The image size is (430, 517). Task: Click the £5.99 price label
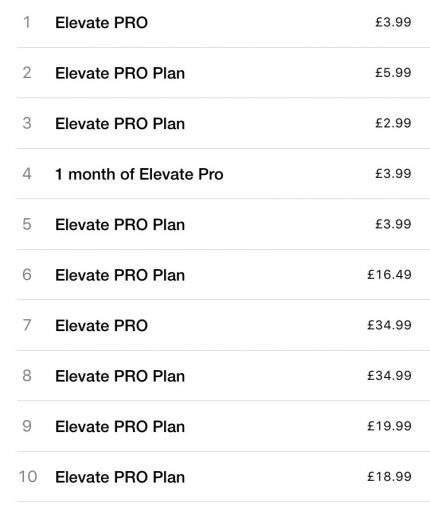[393, 73]
